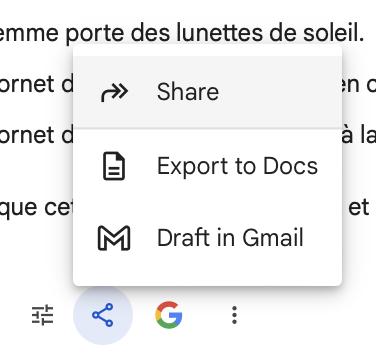Select the Share menu entry label

click(x=188, y=92)
